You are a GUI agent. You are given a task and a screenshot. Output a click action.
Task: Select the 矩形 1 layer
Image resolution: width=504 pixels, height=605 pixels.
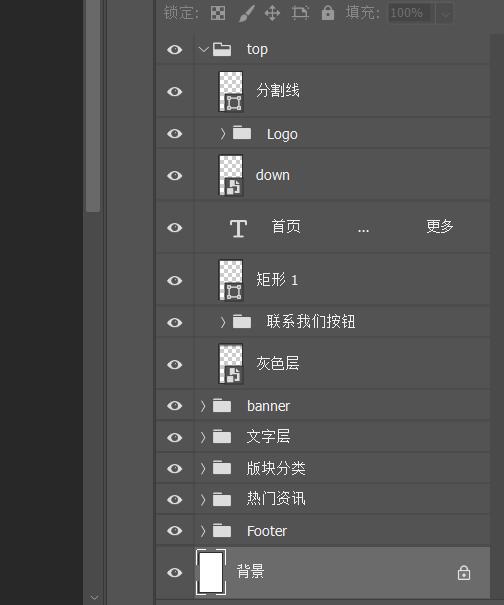(x=323, y=280)
